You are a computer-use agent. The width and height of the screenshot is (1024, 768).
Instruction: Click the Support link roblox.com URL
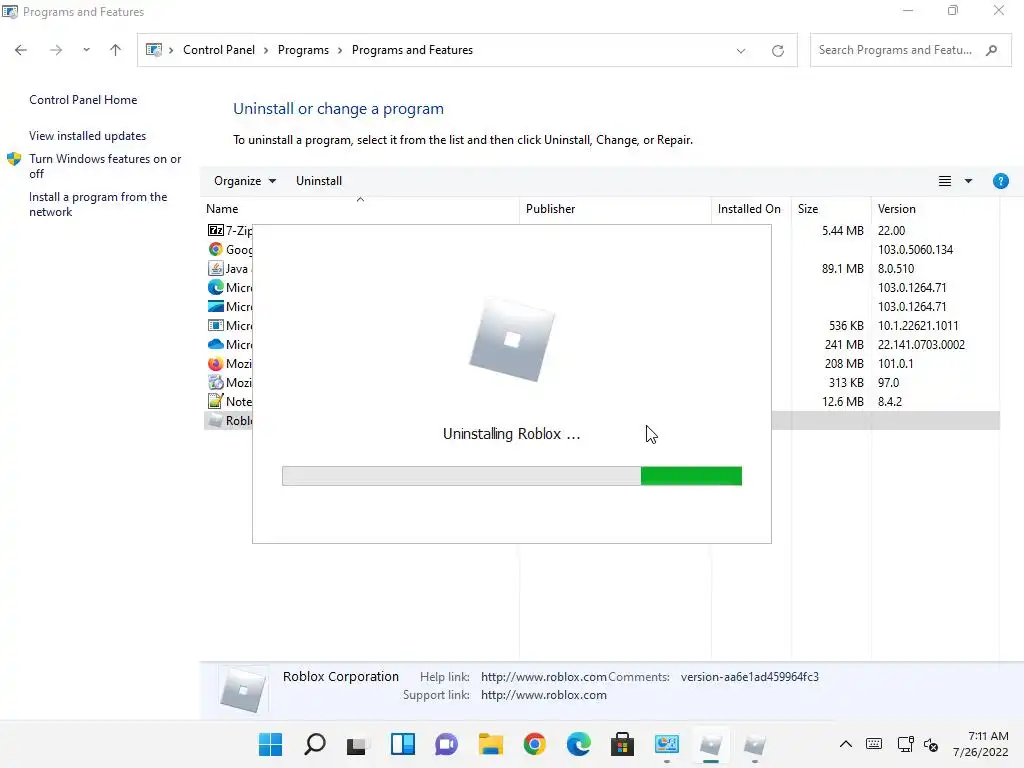coord(544,696)
